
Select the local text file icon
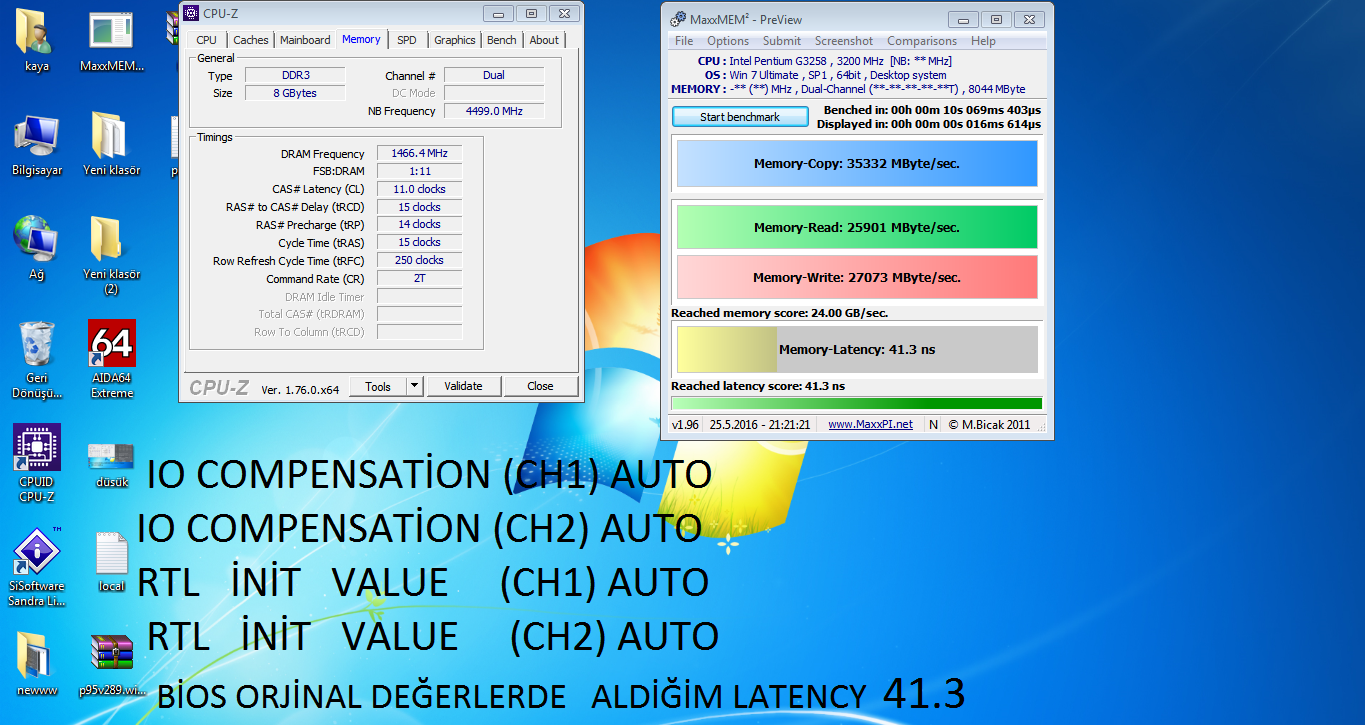pos(111,553)
